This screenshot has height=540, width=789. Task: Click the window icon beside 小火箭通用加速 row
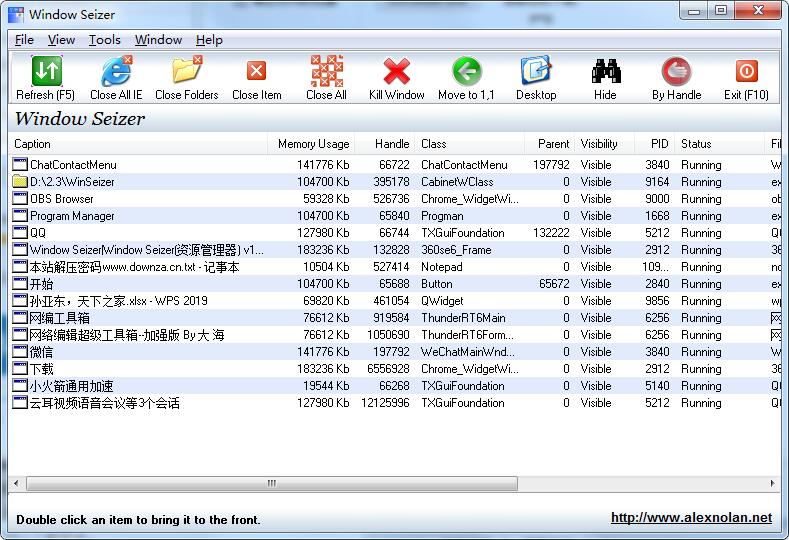pyautogui.click(x=20, y=385)
